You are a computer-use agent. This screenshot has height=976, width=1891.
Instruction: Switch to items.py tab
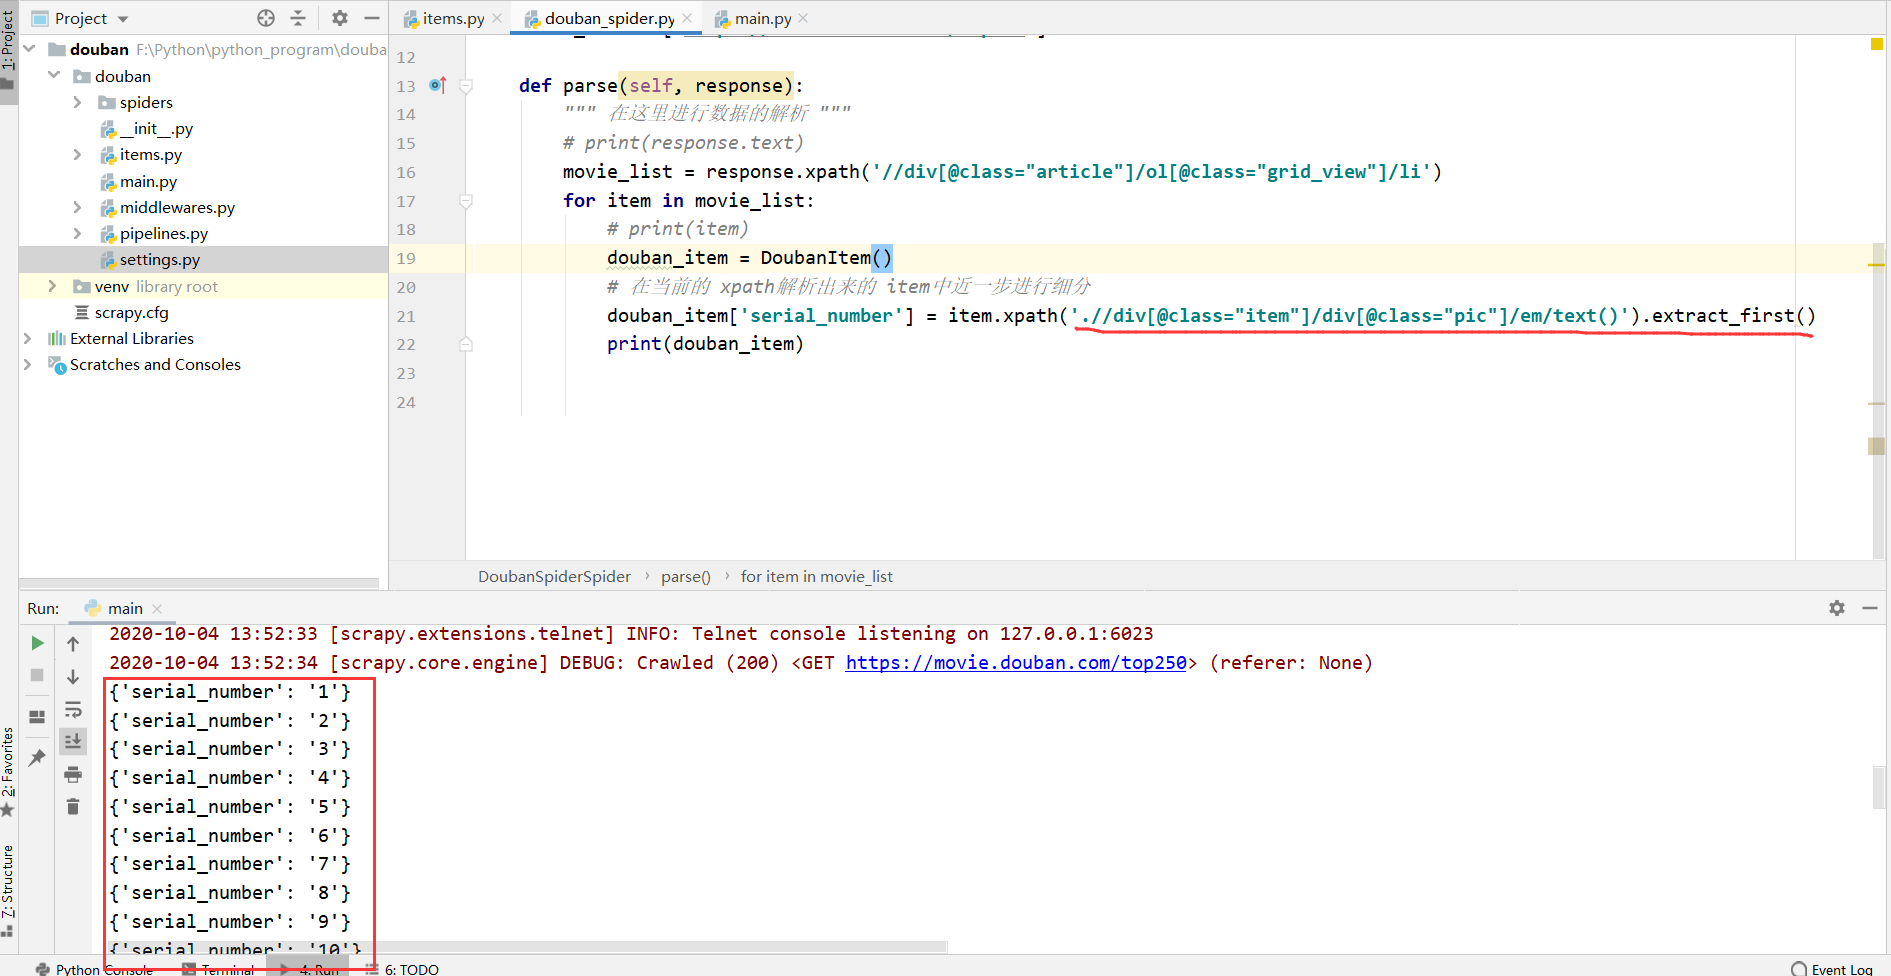tap(443, 18)
